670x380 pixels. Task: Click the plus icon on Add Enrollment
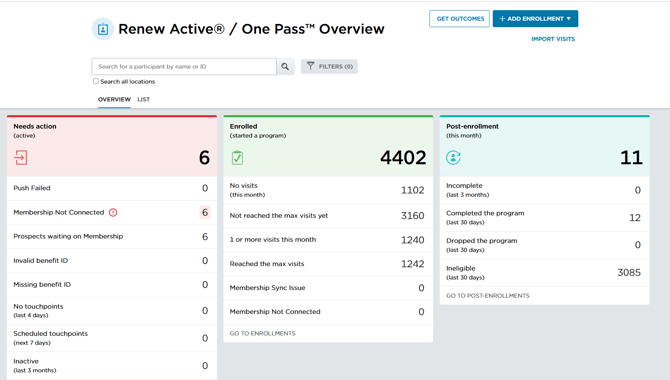coord(502,19)
